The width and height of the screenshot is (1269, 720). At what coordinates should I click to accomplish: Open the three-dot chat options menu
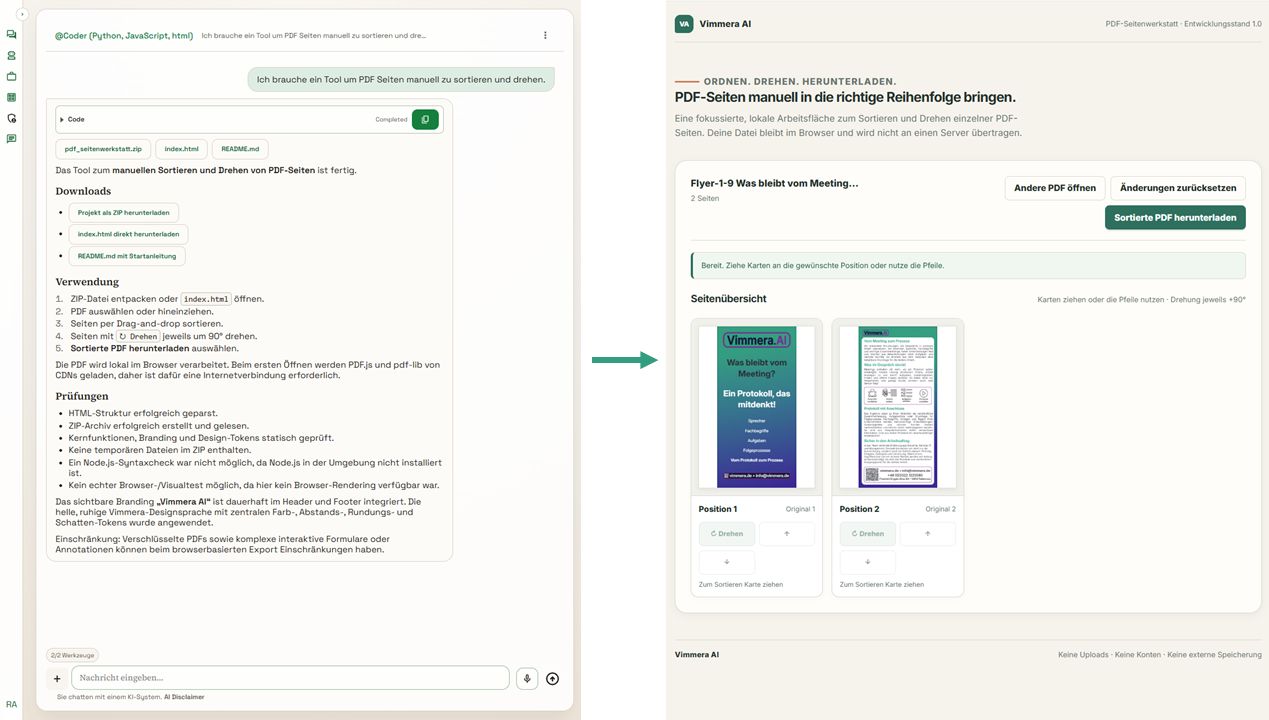(x=545, y=35)
